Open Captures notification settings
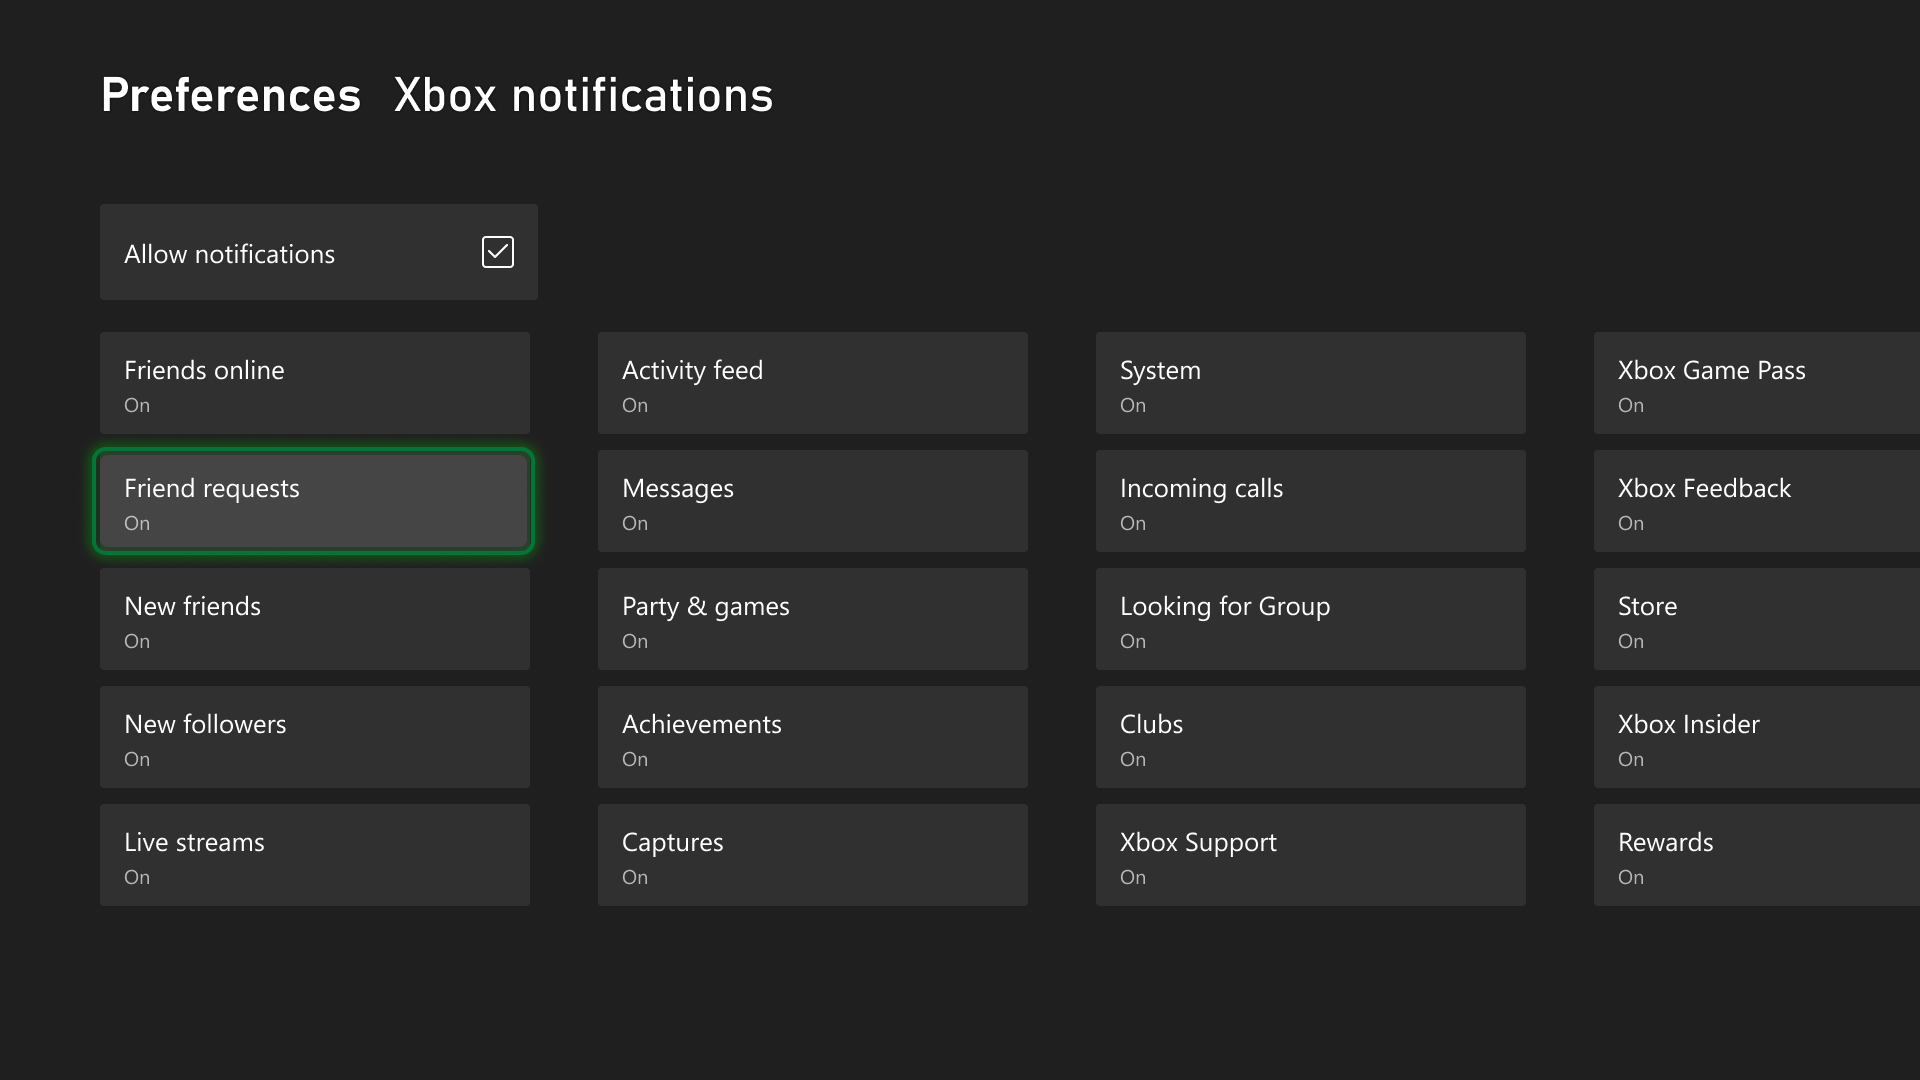 click(x=812, y=855)
